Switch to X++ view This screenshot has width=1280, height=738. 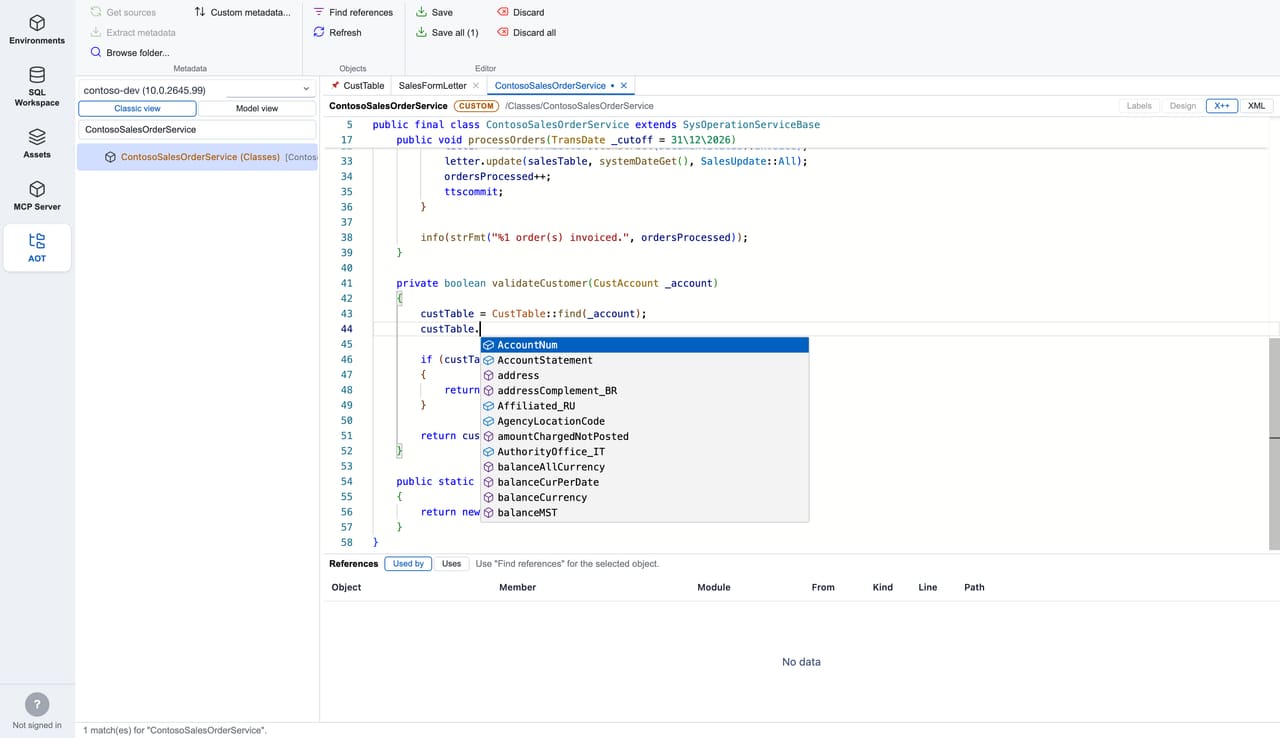pos(1222,105)
